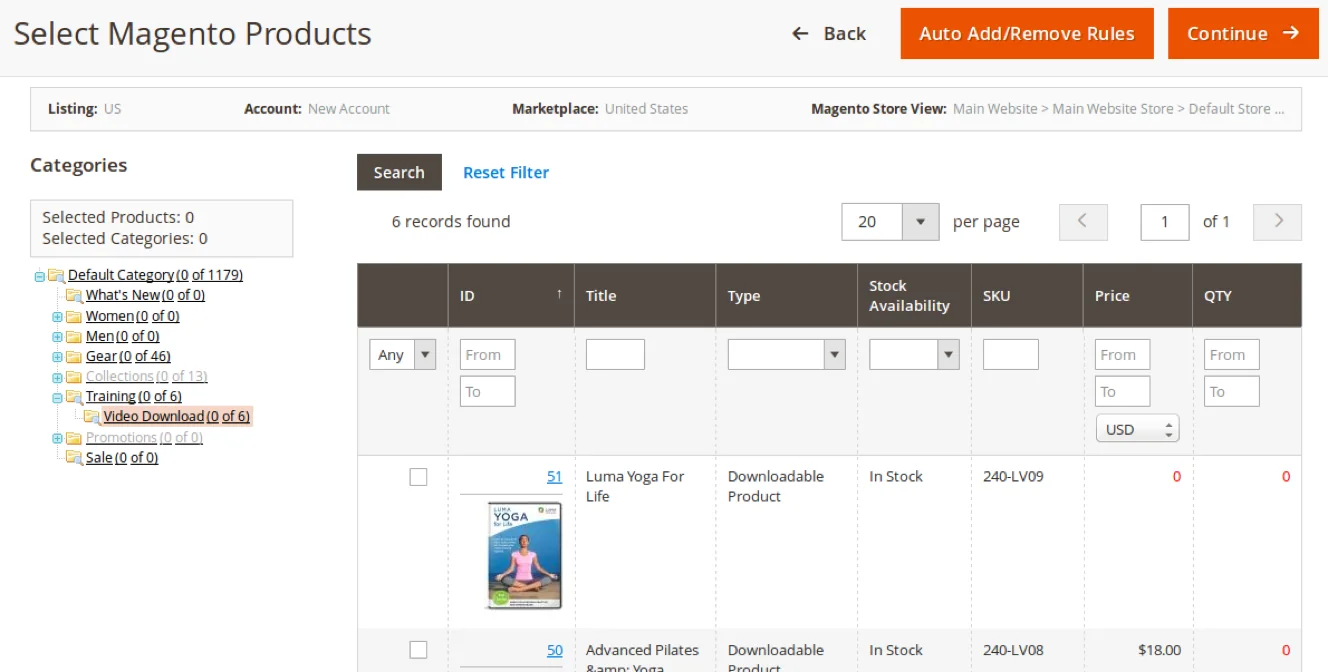Open product ID 51 link
The image size is (1328, 672).
554,477
